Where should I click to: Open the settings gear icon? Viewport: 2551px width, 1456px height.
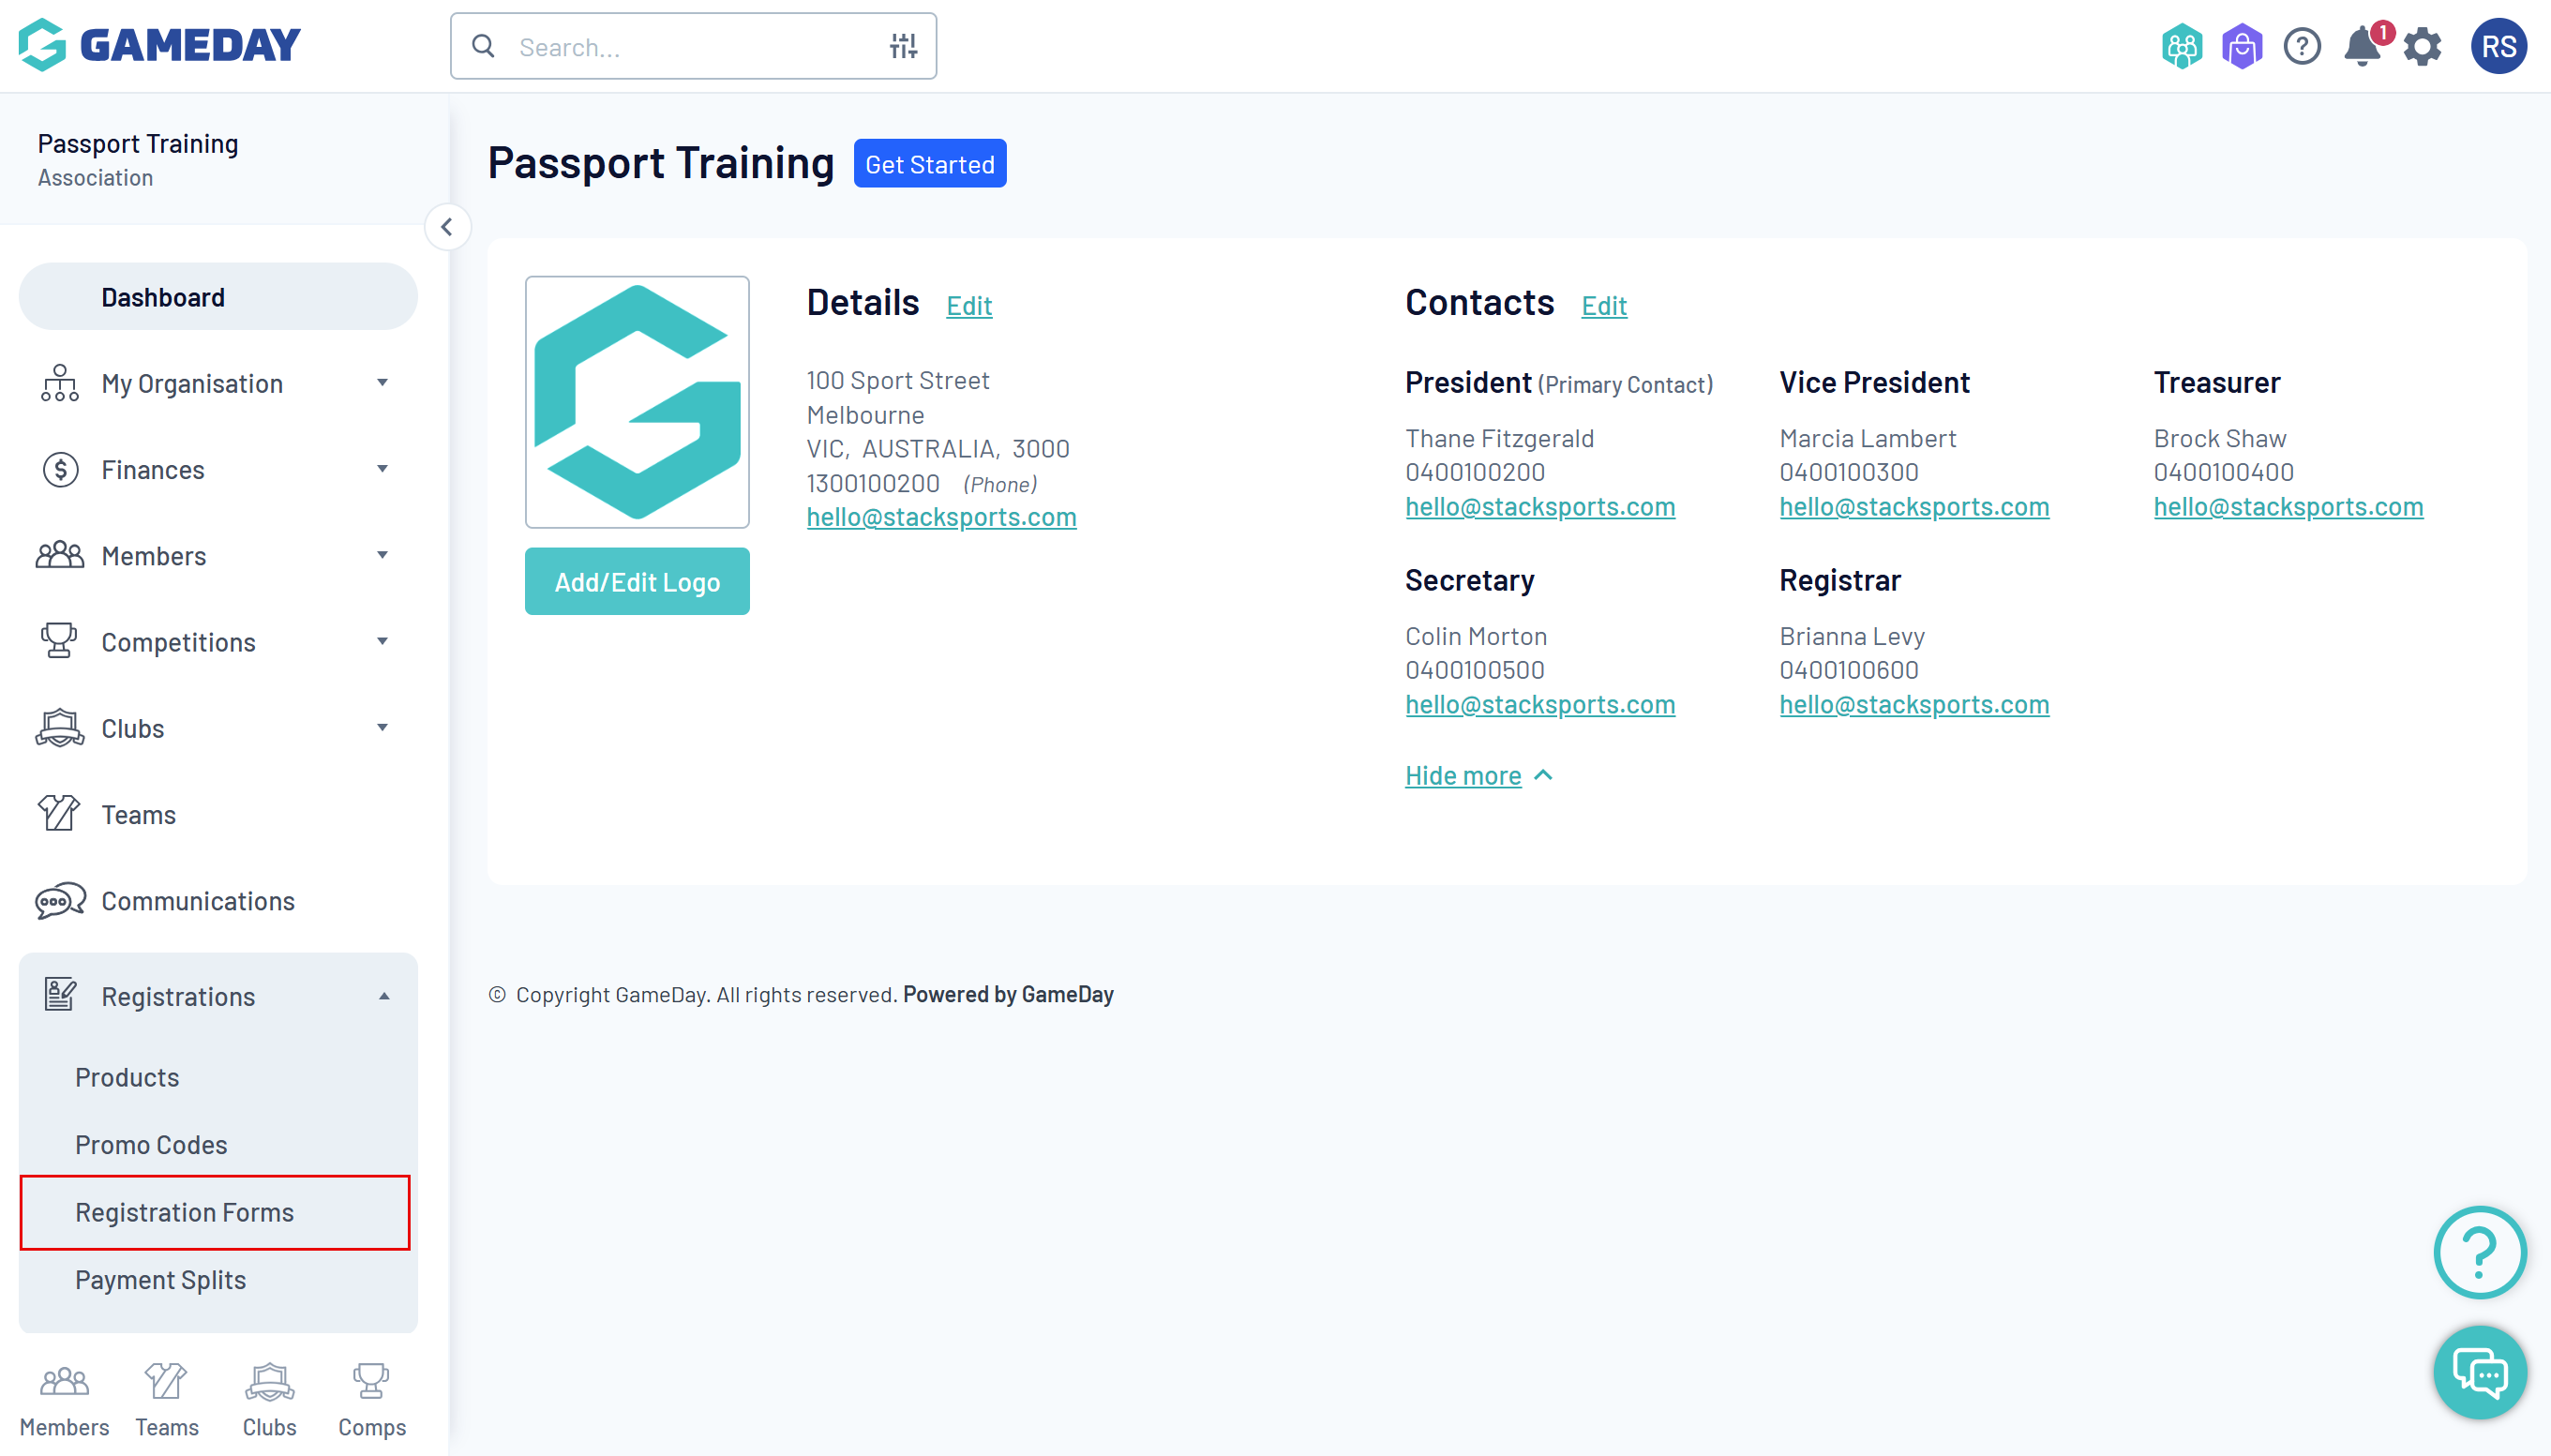pyautogui.click(x=2422, y=47)
